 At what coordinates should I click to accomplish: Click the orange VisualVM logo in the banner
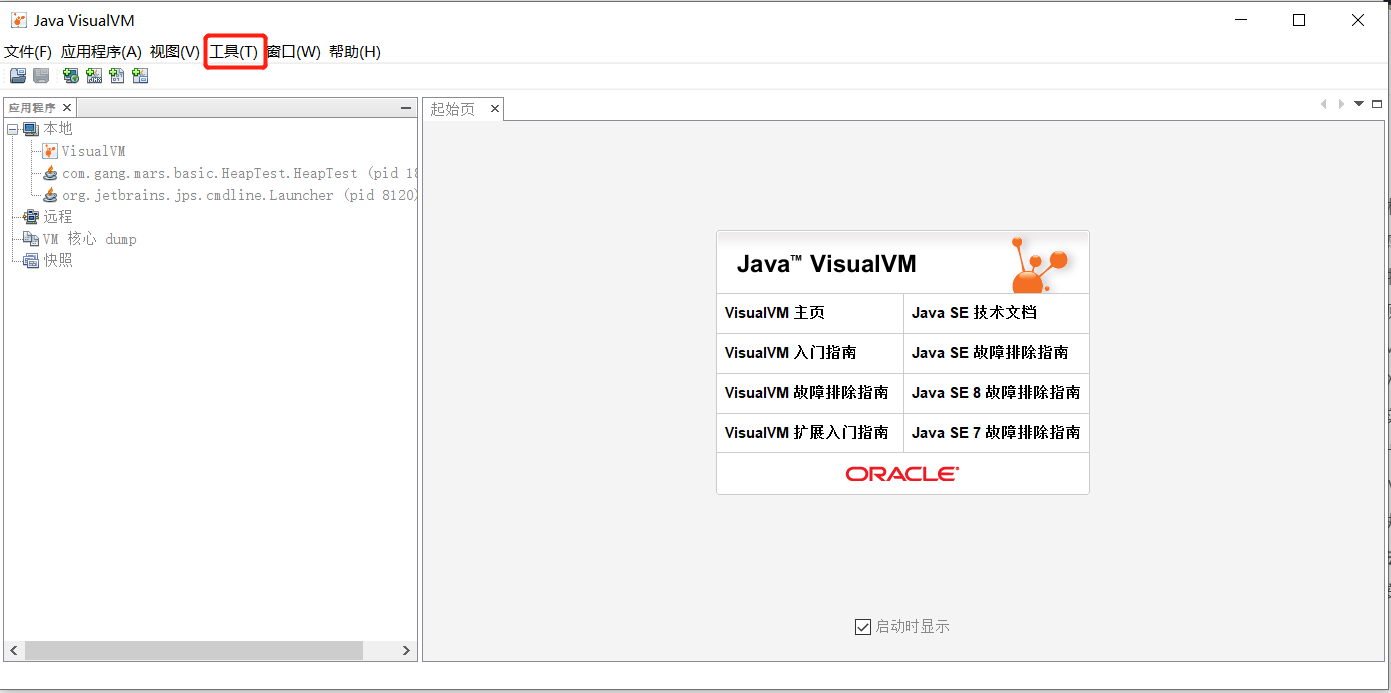point(1039,264)
